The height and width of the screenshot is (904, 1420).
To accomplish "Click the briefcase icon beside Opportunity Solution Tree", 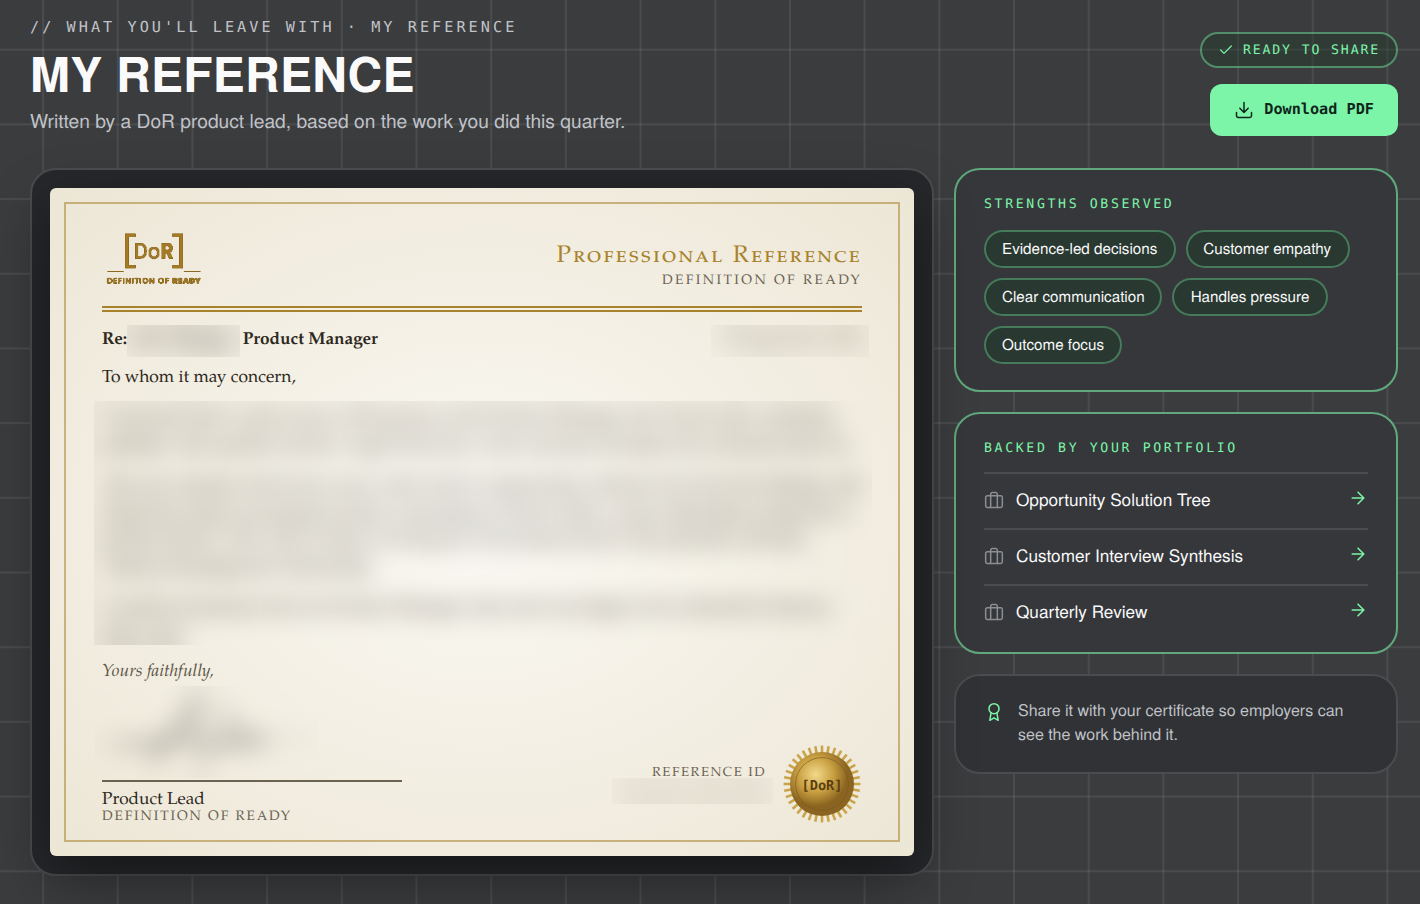I will pos(994,500).
